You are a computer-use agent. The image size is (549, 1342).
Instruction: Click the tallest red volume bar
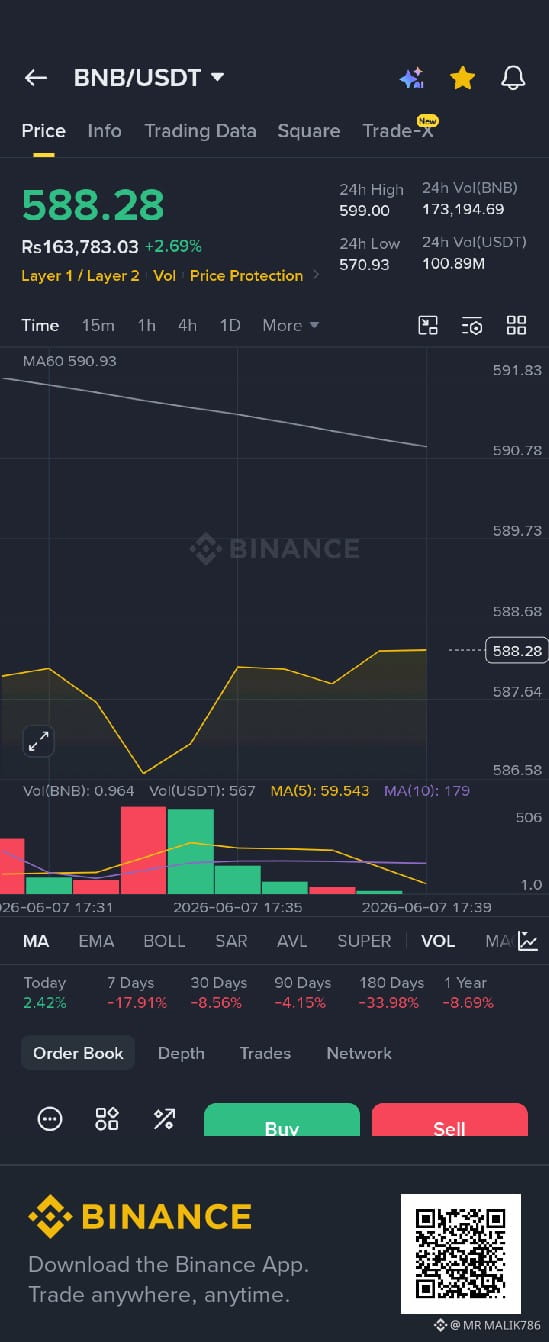[143, 850]
